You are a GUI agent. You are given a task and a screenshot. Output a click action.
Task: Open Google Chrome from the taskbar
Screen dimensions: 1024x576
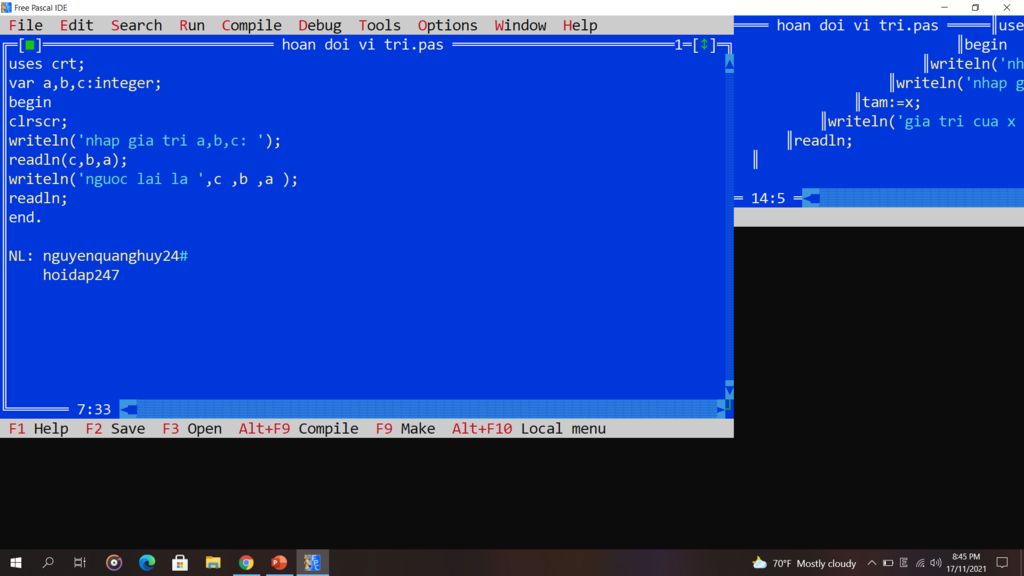246,562
